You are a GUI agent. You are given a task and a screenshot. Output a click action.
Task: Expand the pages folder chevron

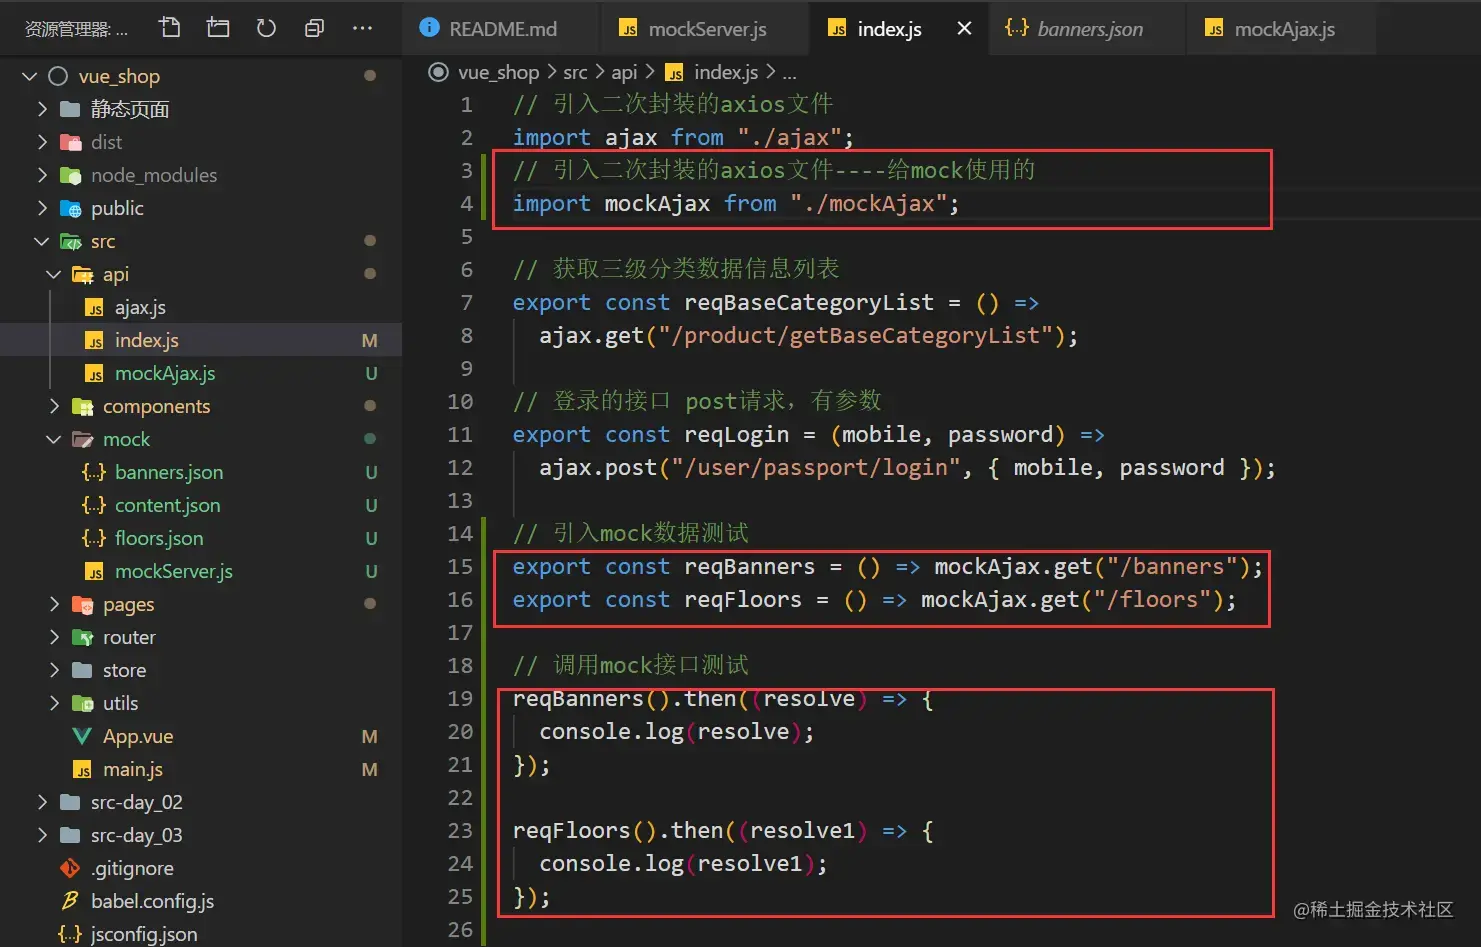click(54, 604)
